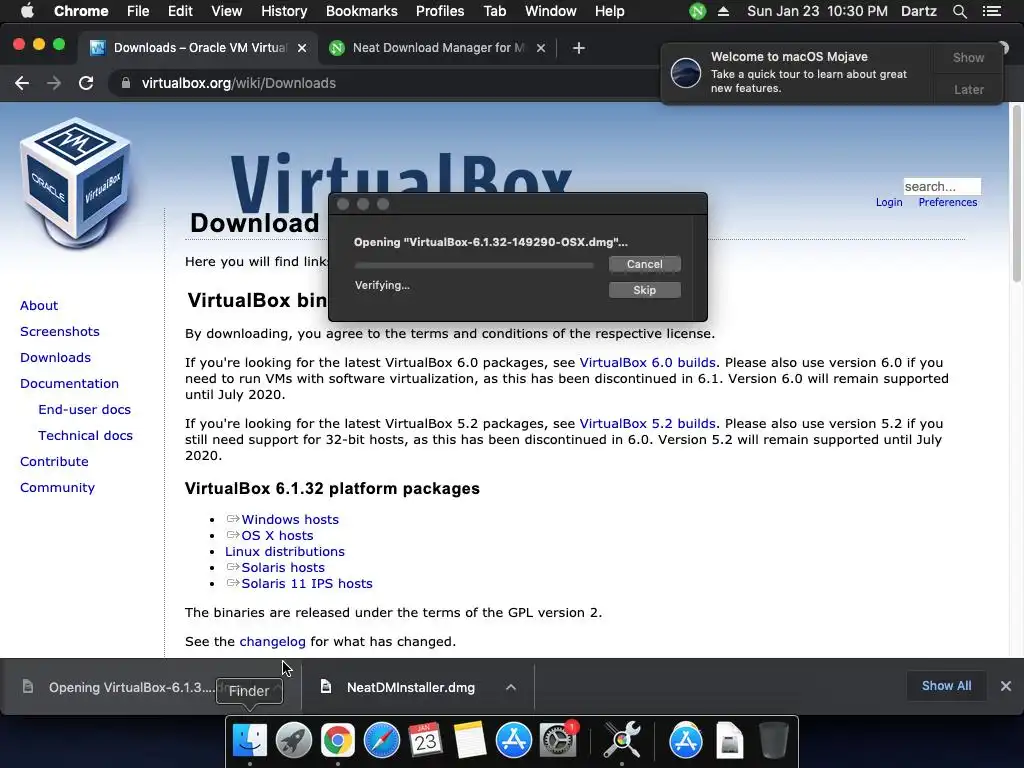This screenshot has width=1024, height=768.
Task: Open Chrome's File menu
Action: pyautogui.click(x=138, y=11)
